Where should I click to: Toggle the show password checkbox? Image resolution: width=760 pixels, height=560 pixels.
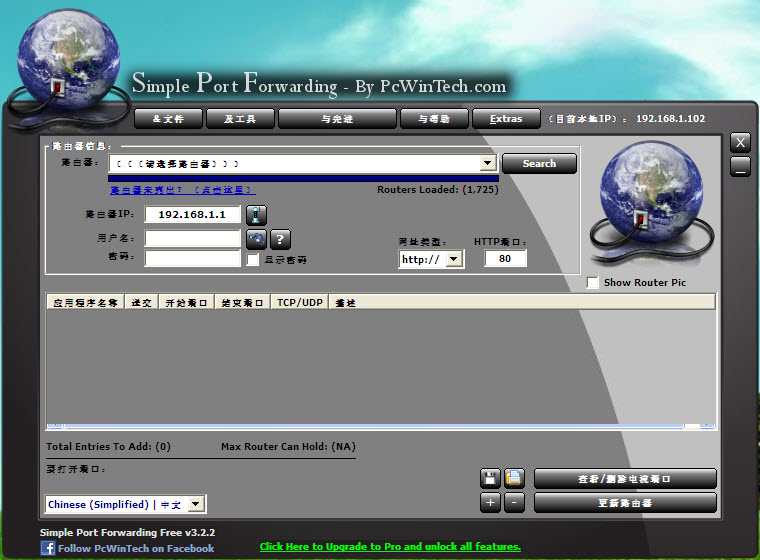pos(253,260)
